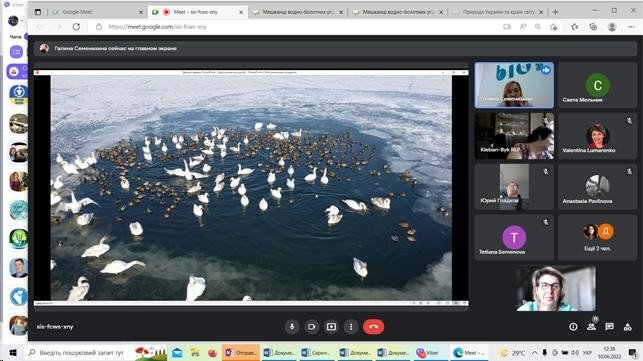Open the 29°C weather widget
Screen dimensions: 643x361
tap(513, 352)
